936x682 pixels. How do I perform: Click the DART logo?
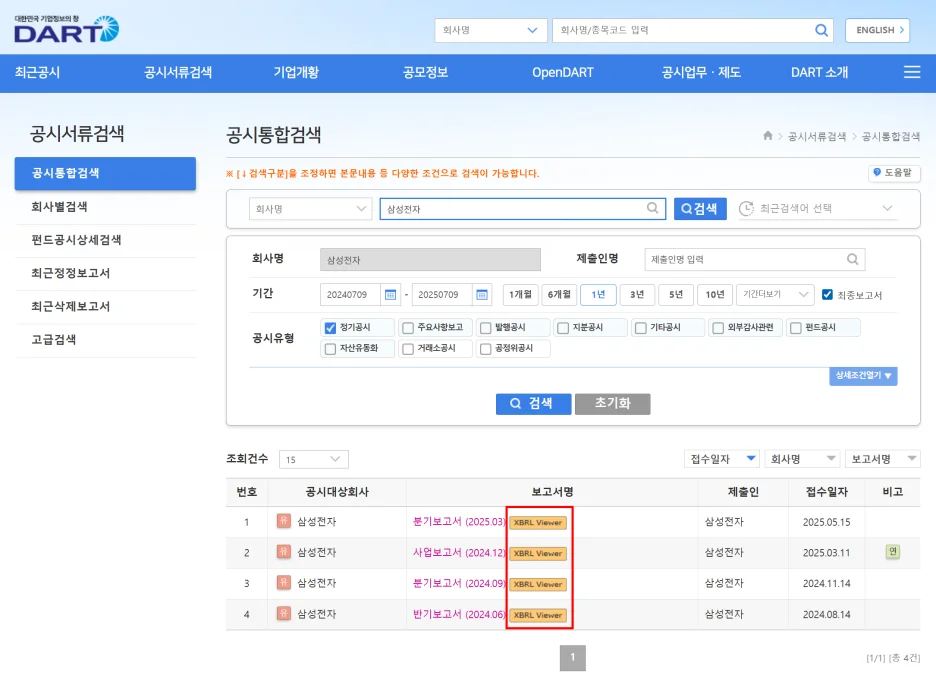[x=66, y=28]
